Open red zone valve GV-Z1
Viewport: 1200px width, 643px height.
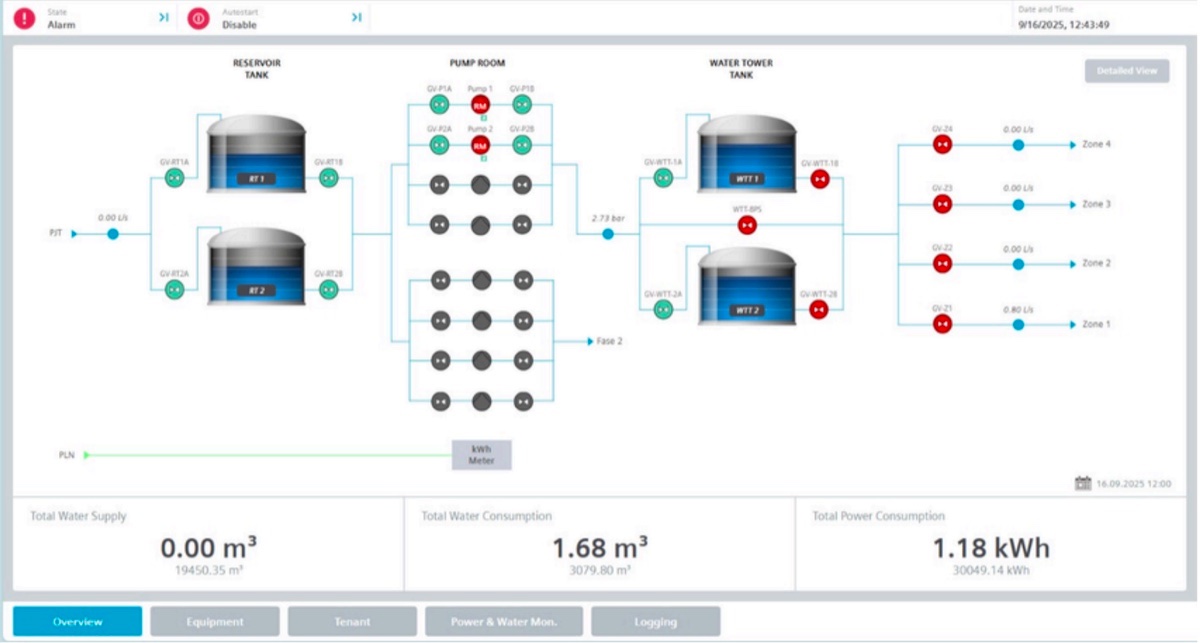pyautogui.click(x=941, y=324)
